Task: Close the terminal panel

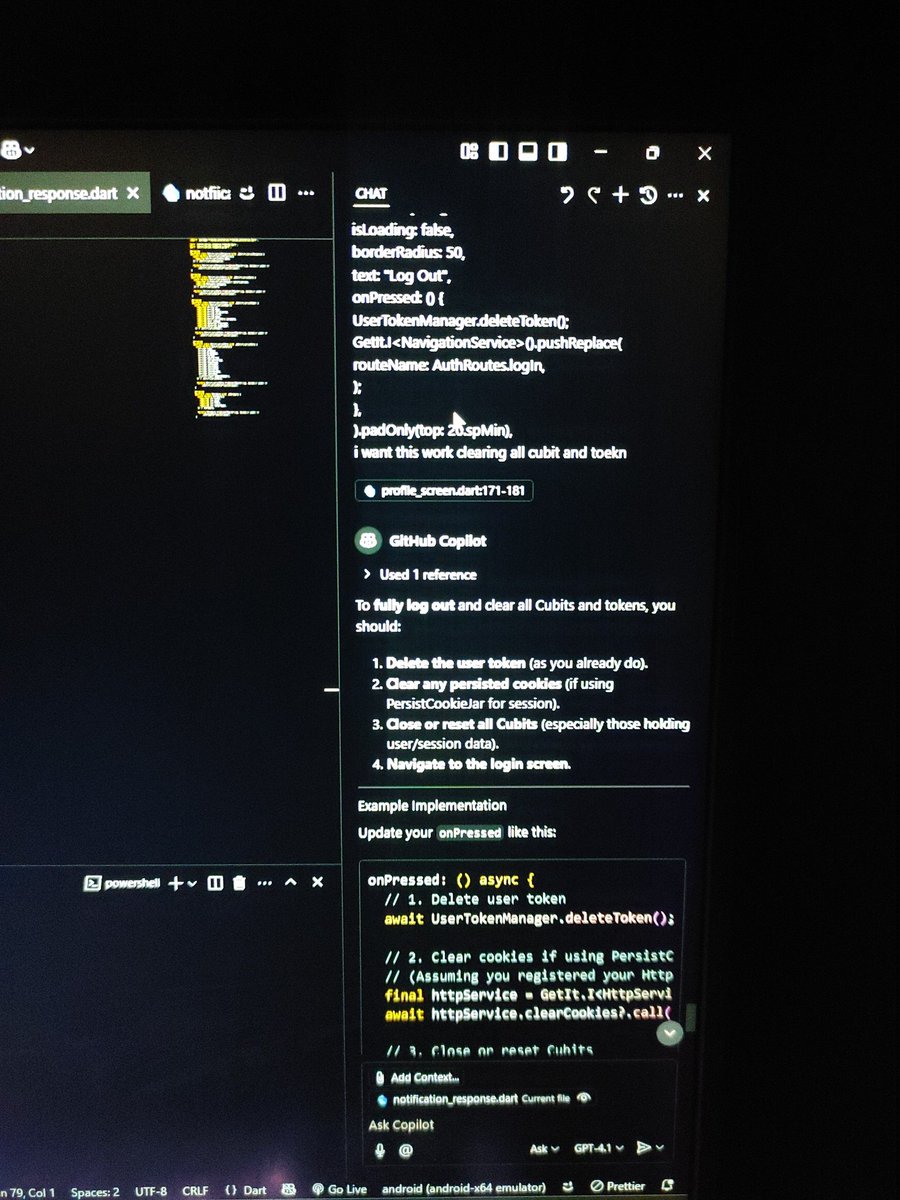Action: (x=317, y=883)
